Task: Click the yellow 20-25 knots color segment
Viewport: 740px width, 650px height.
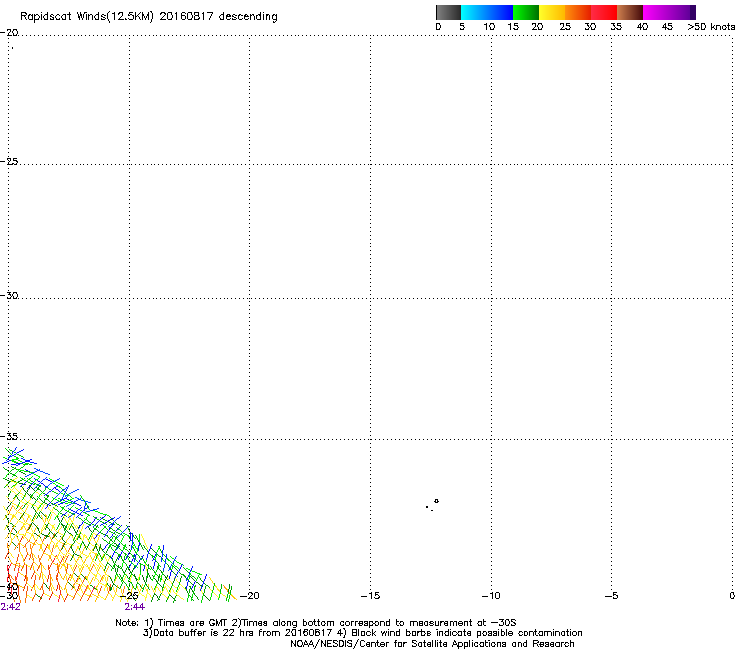Action: (552, 12)
